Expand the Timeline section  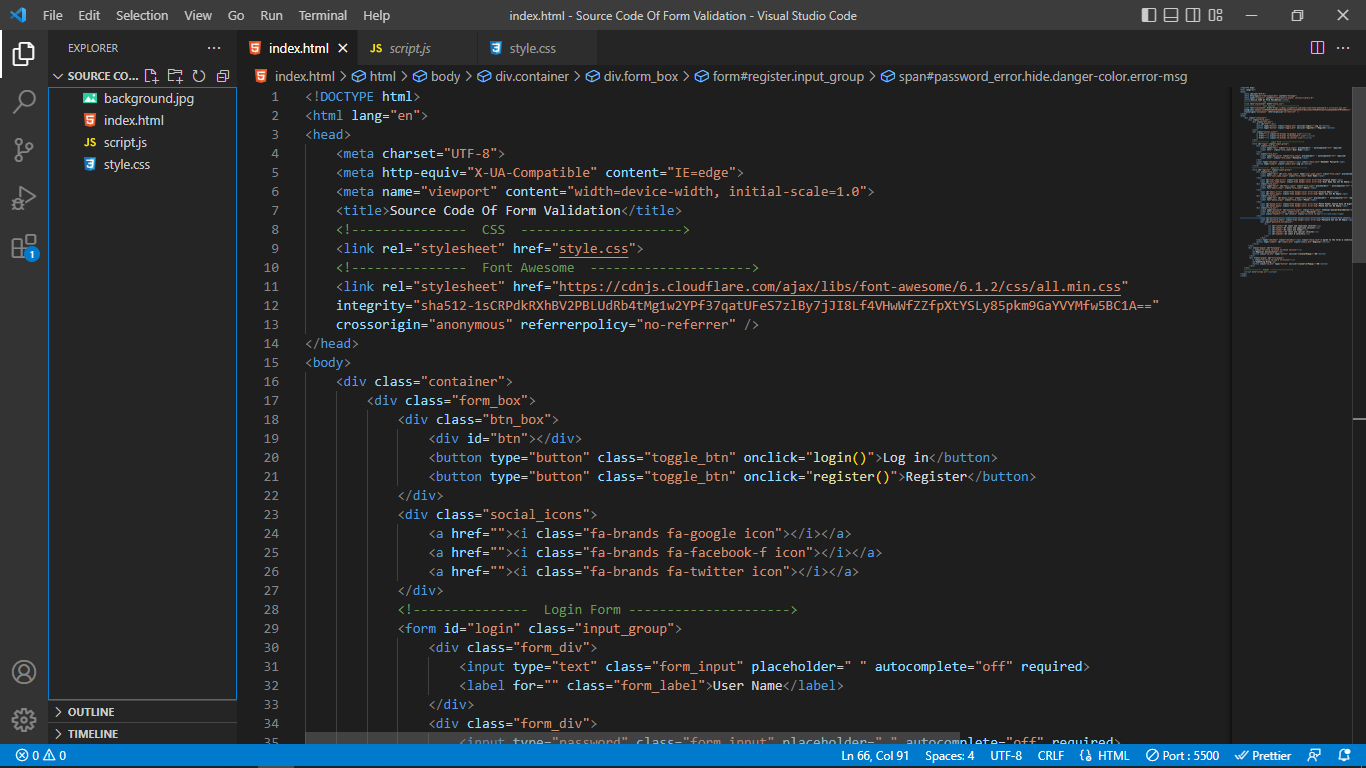point(93,734)
